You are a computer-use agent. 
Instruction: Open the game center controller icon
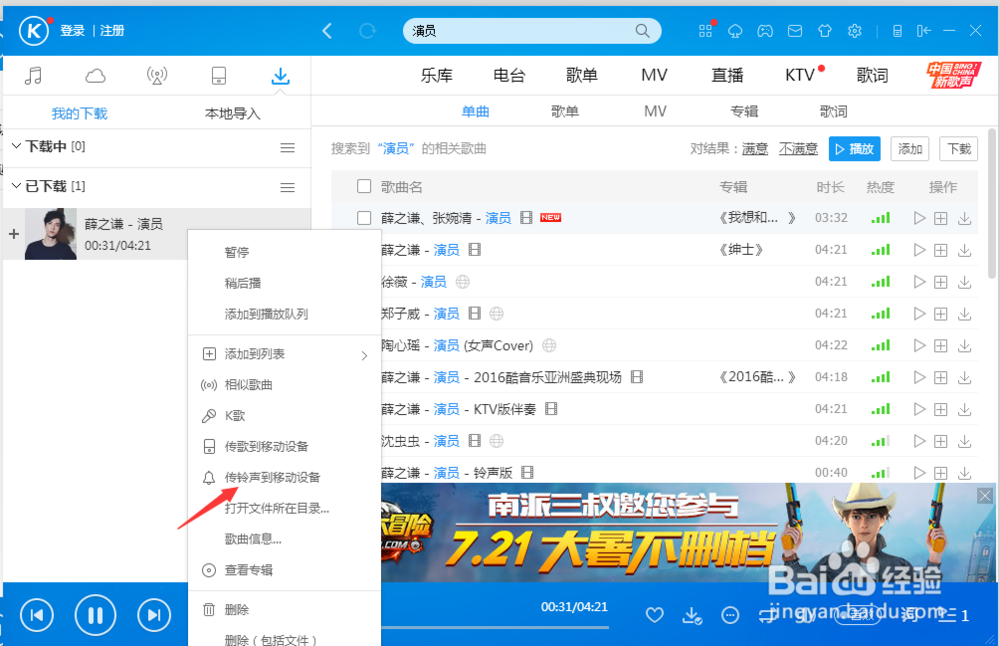coord(765,31)
